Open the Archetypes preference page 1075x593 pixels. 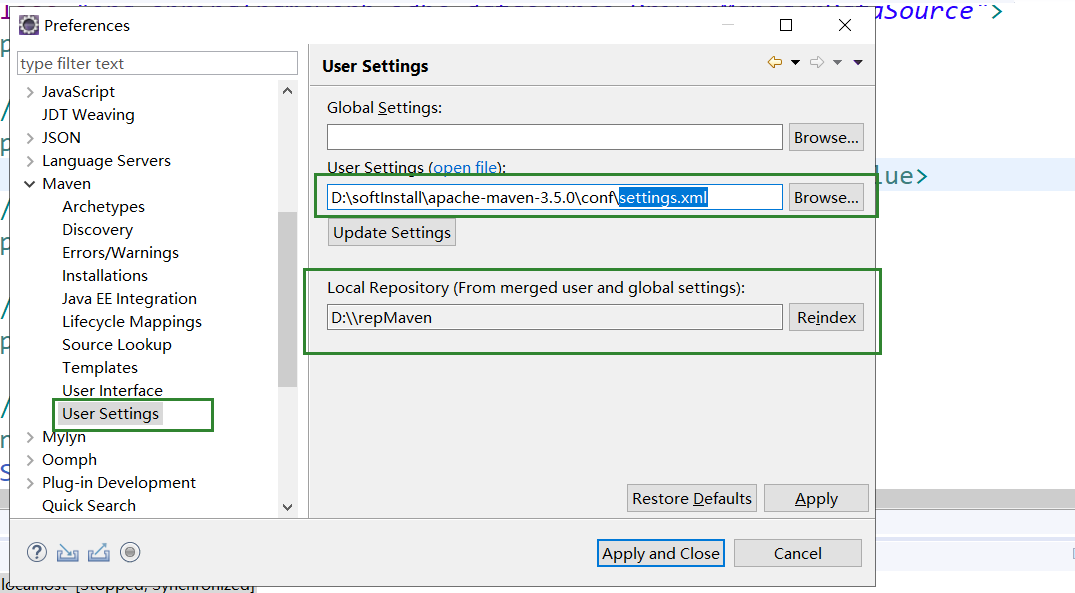[103, 207]
